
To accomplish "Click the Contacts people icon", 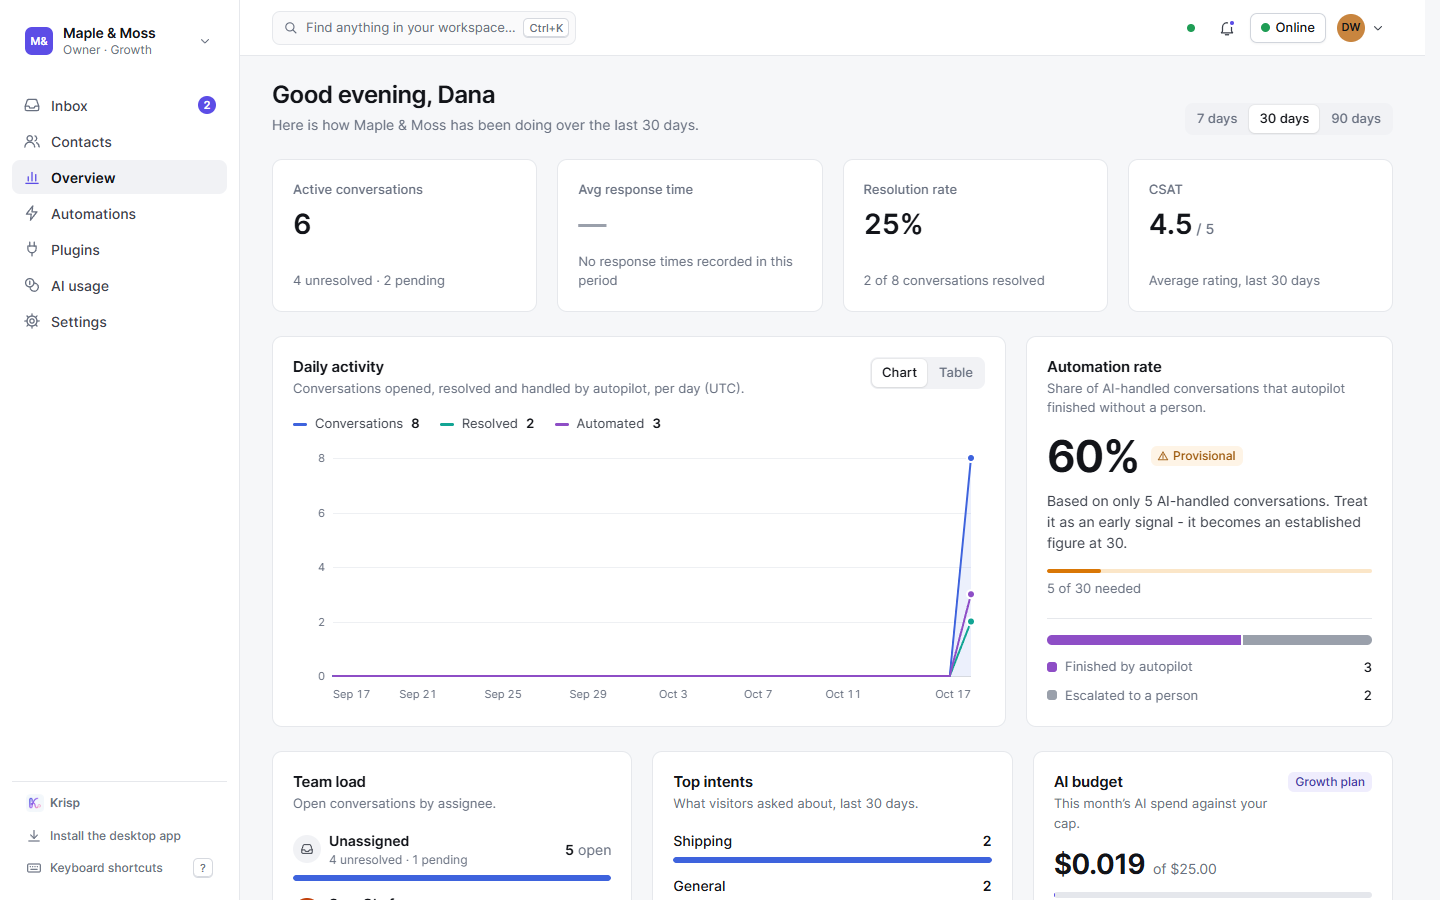I will click(x=32, y=141).
